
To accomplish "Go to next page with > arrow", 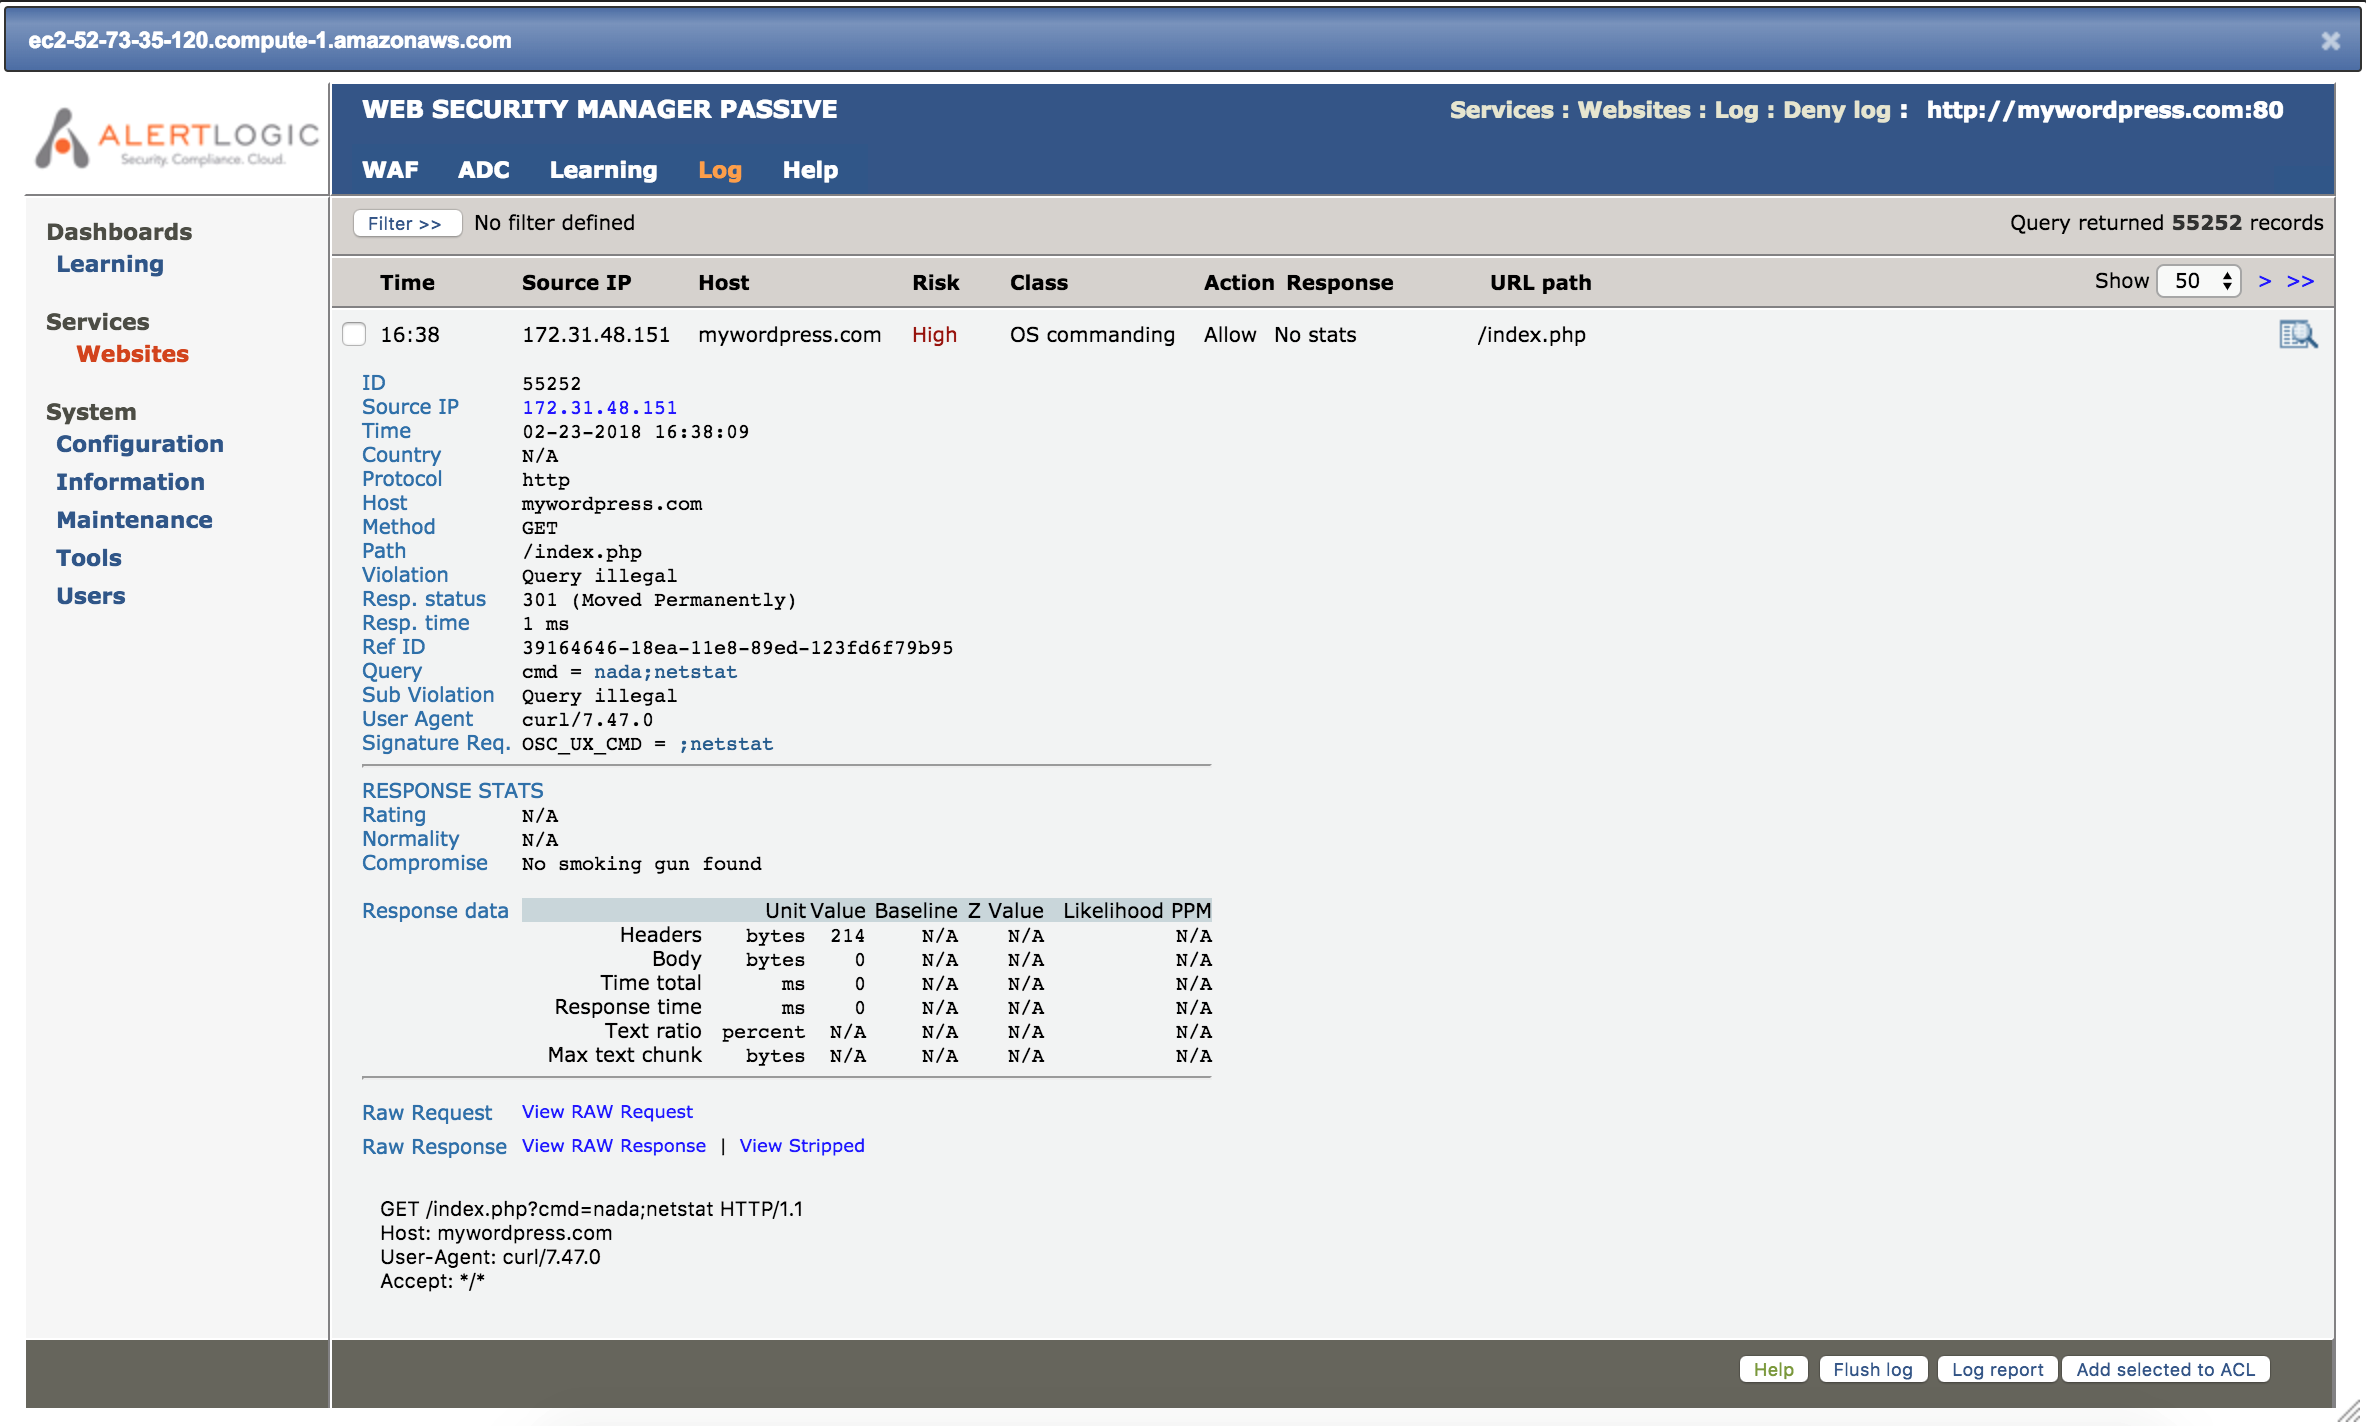I will tap(2265, 281).
